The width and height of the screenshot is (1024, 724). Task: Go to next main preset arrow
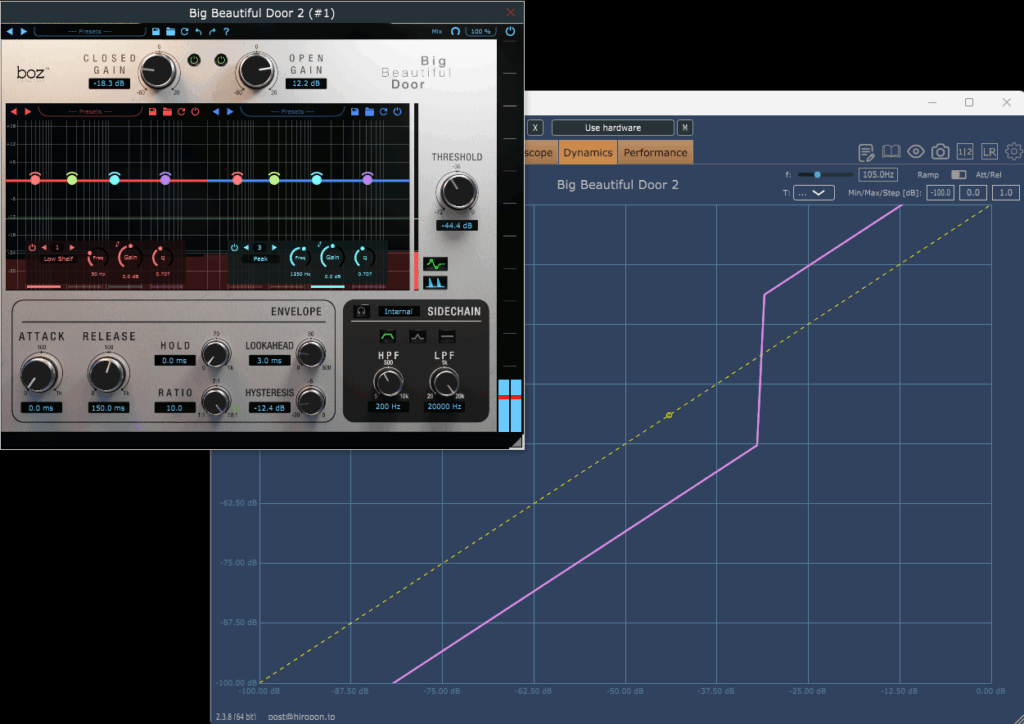coord(24,31)
